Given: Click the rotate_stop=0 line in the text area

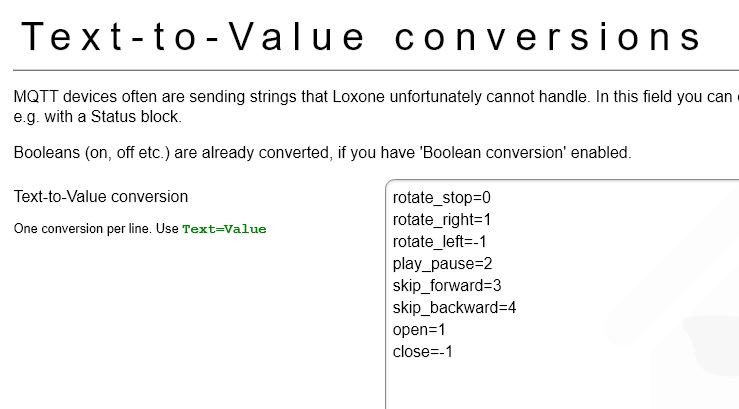Looking at the screenshot, I should pyautogui.click(x=441, y=198).
